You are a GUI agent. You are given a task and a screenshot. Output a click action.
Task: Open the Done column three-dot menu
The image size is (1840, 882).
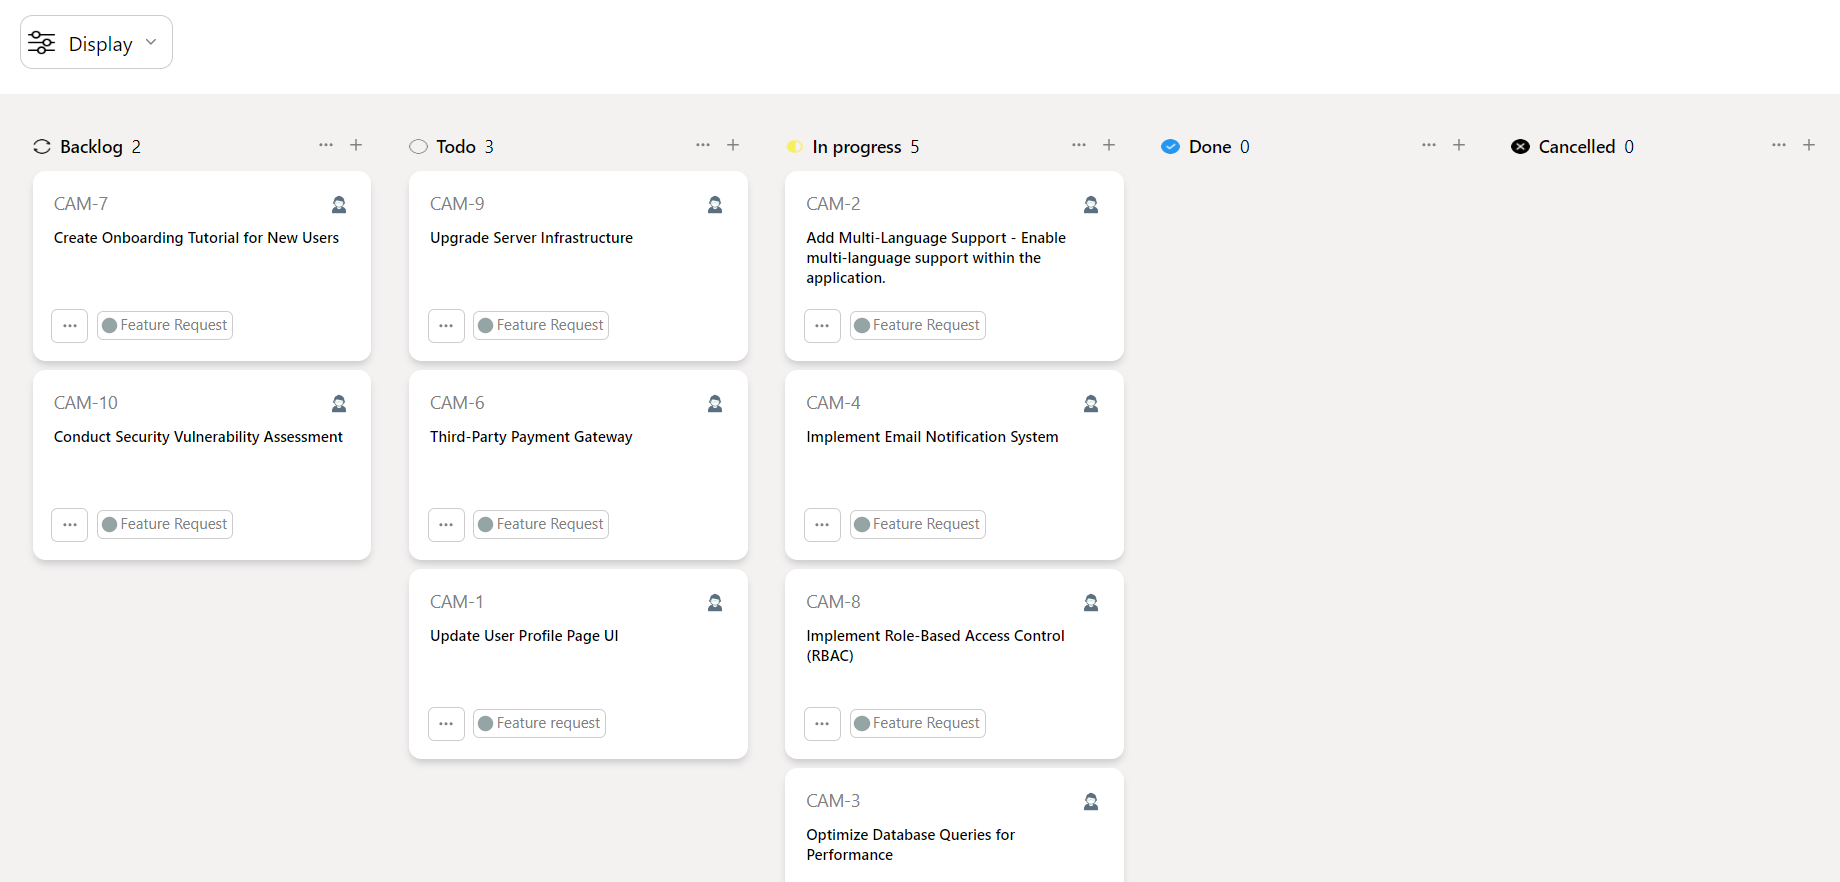(1429, 145)
